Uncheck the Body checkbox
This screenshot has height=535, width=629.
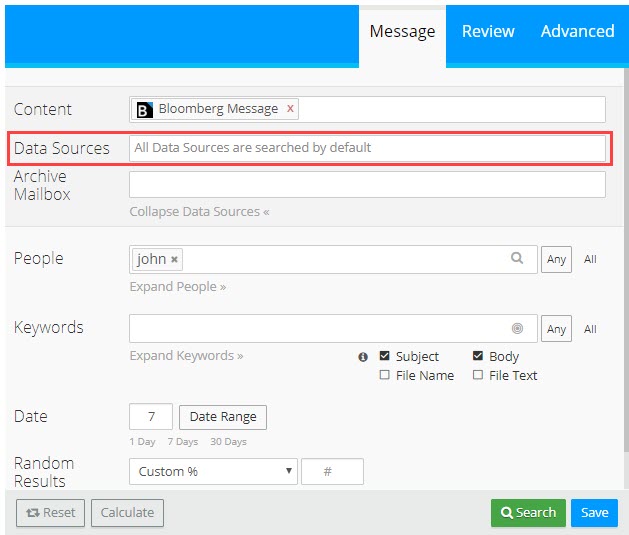tap(478, 356)
